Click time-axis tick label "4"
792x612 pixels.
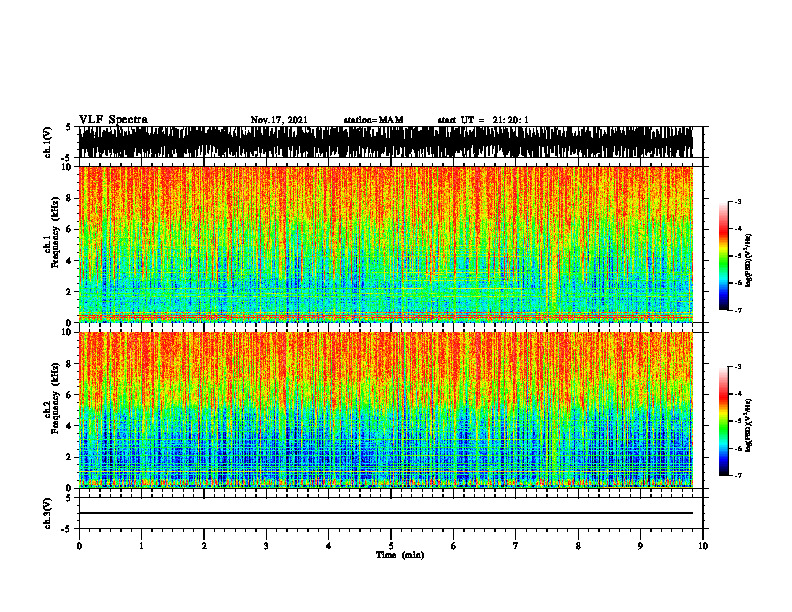(x=328, y=546)
